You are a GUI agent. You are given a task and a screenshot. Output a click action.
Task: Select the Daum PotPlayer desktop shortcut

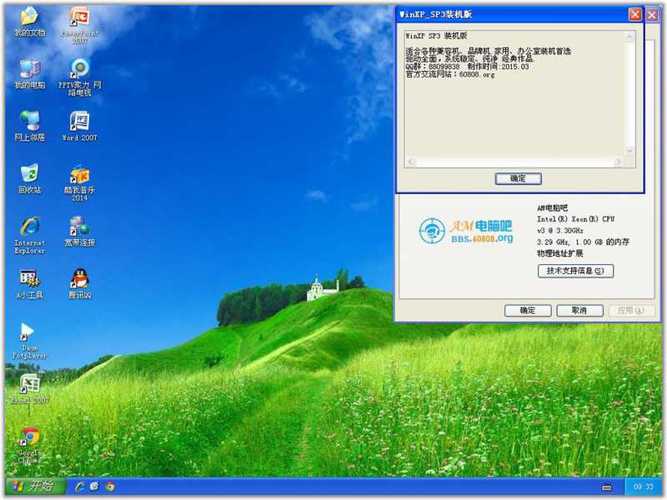point(29,341)
